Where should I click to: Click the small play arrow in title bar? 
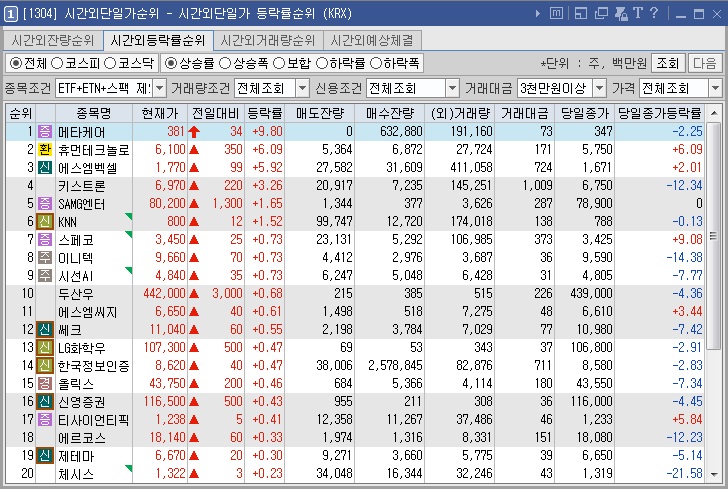pos(538,13)
